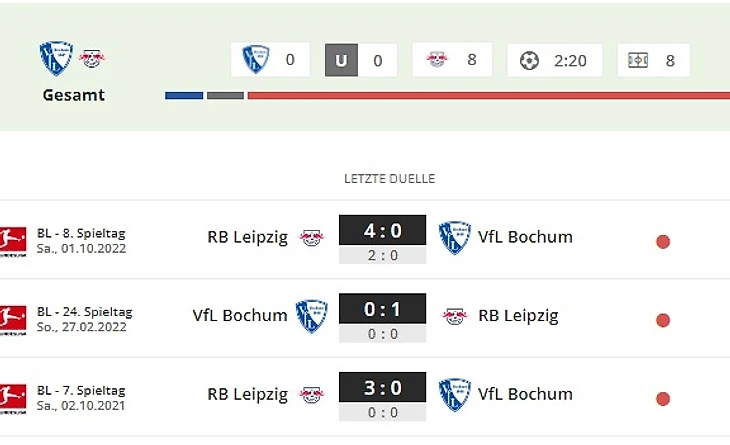730x445 pixels.
Task: Select the grey U draw badge
Action: pos(341,60)
